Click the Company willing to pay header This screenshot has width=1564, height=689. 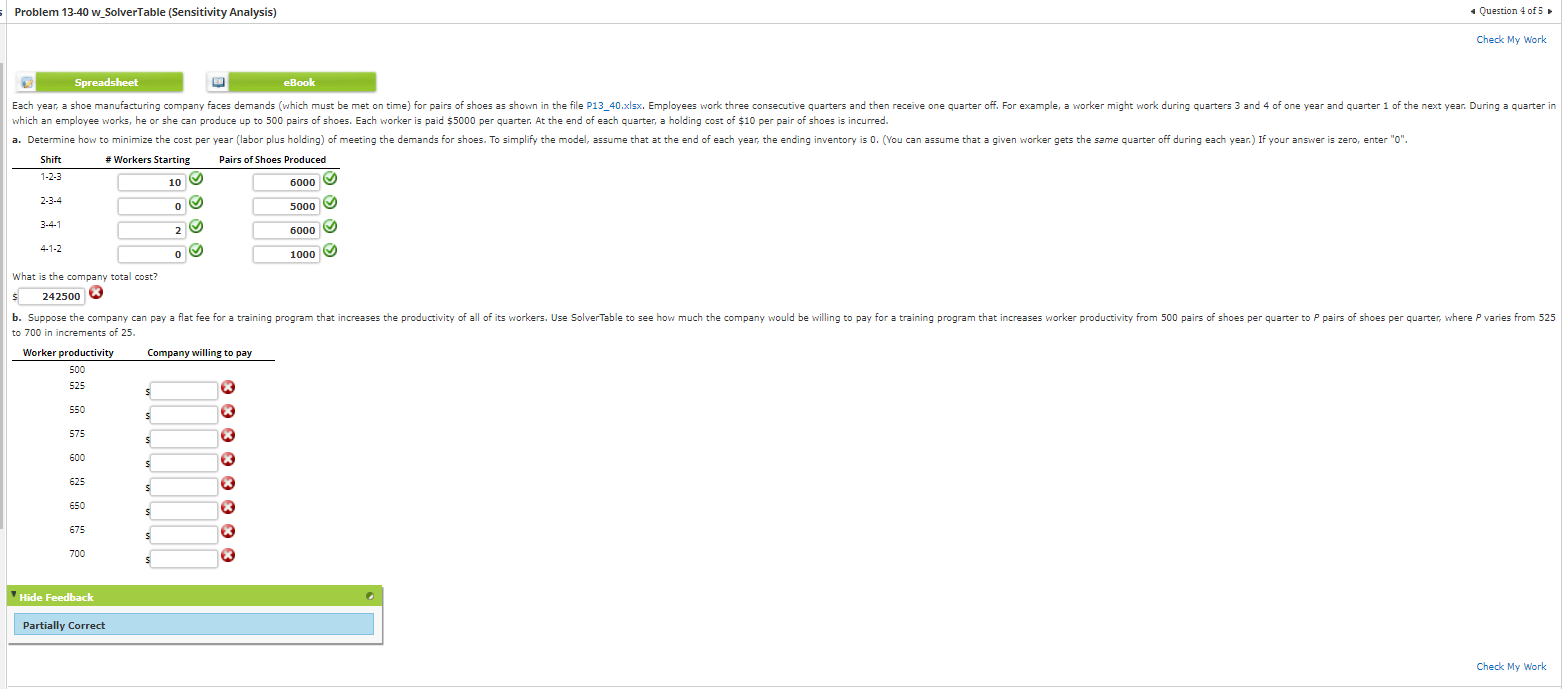pos(199,353)
